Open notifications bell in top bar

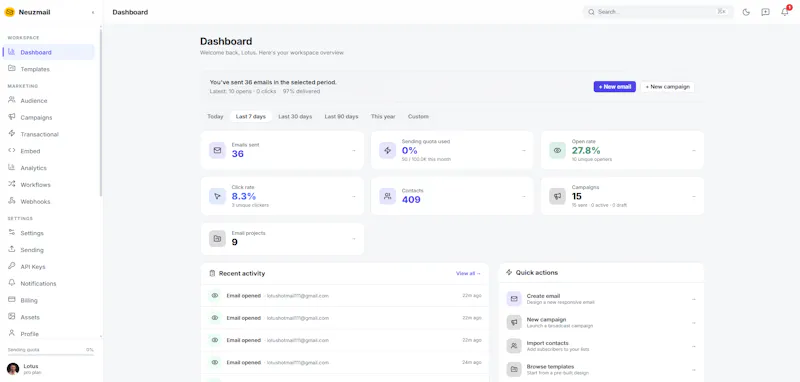point(785,12)
